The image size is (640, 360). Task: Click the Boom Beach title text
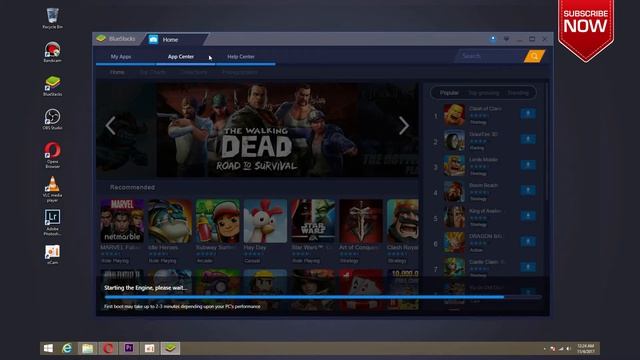[483, 185]
